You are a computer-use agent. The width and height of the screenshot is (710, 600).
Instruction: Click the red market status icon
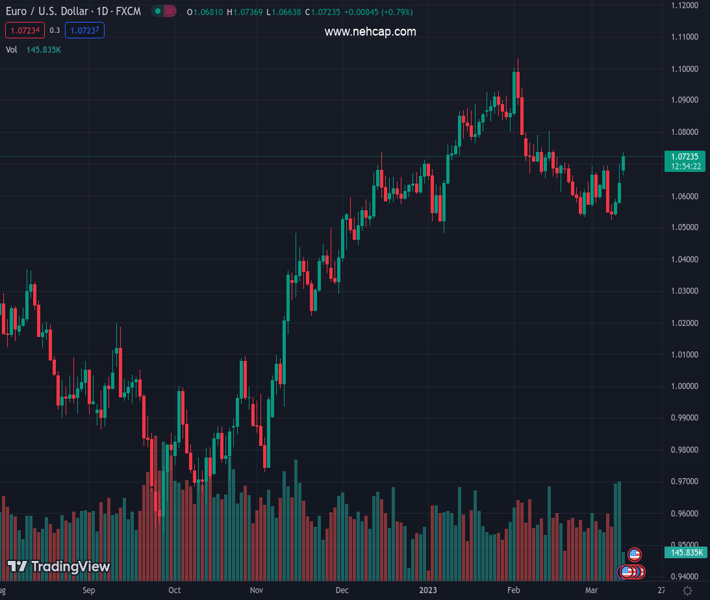click(x=170, y=11)
